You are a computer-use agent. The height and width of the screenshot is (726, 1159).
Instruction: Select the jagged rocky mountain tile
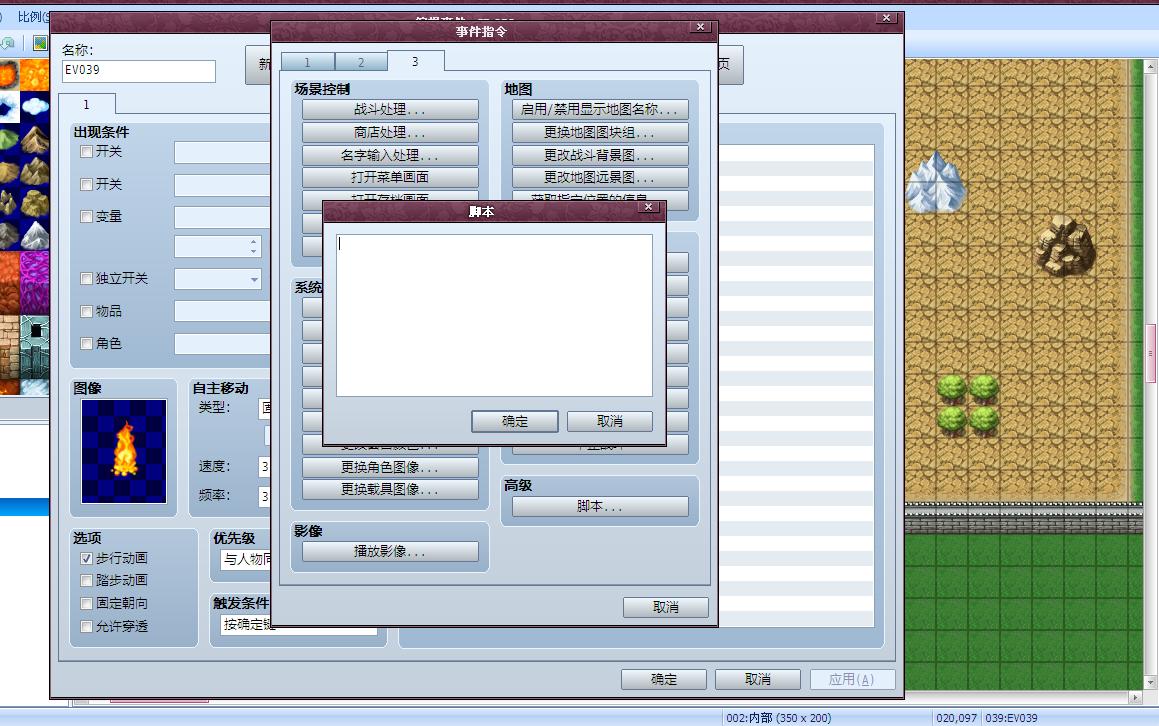click(x=35, y=171)
